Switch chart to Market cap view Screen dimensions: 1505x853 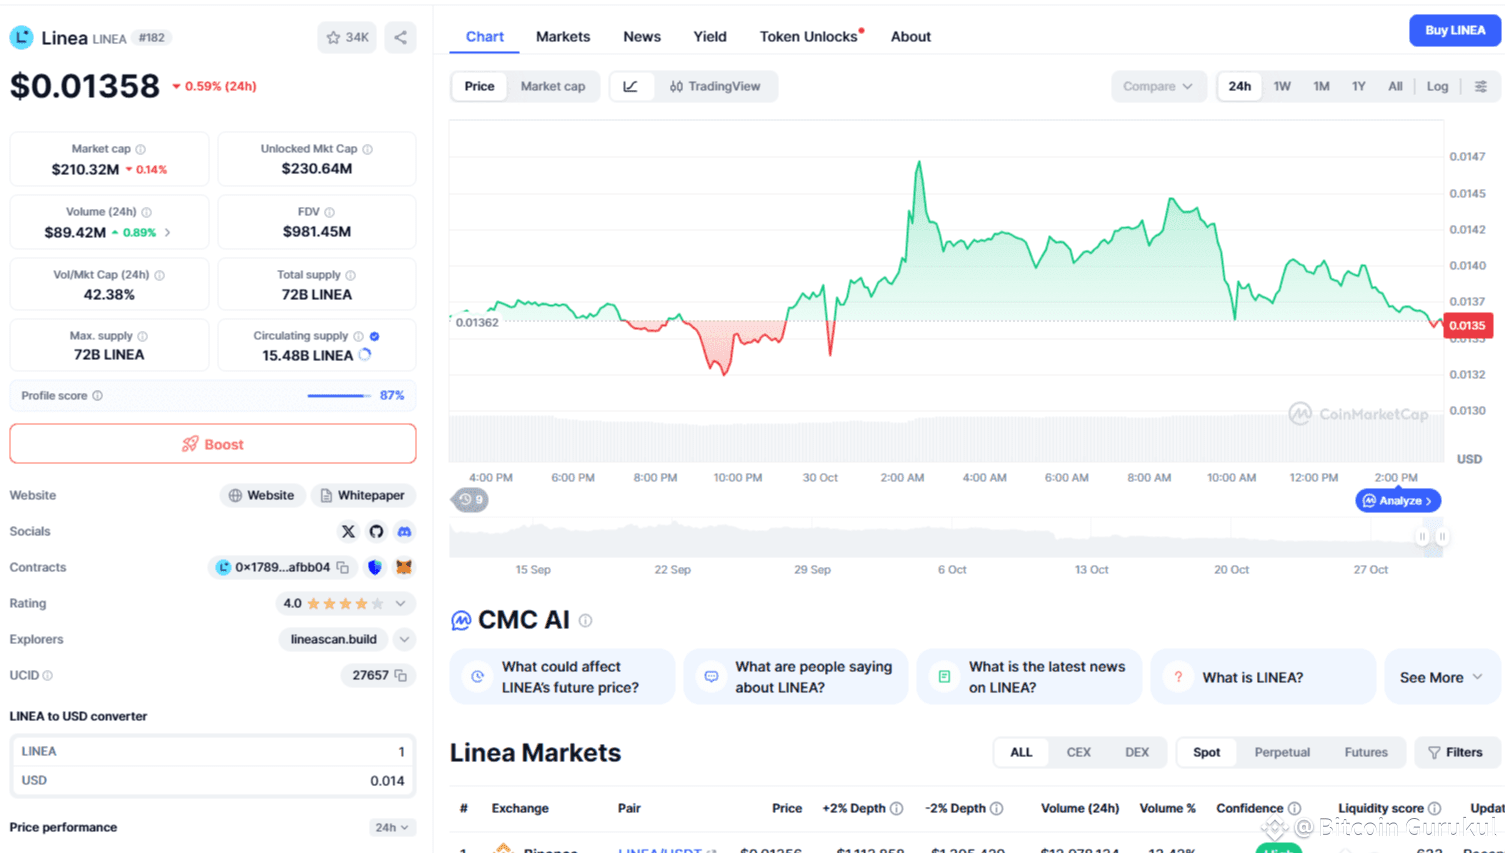(x=552, y=87)
